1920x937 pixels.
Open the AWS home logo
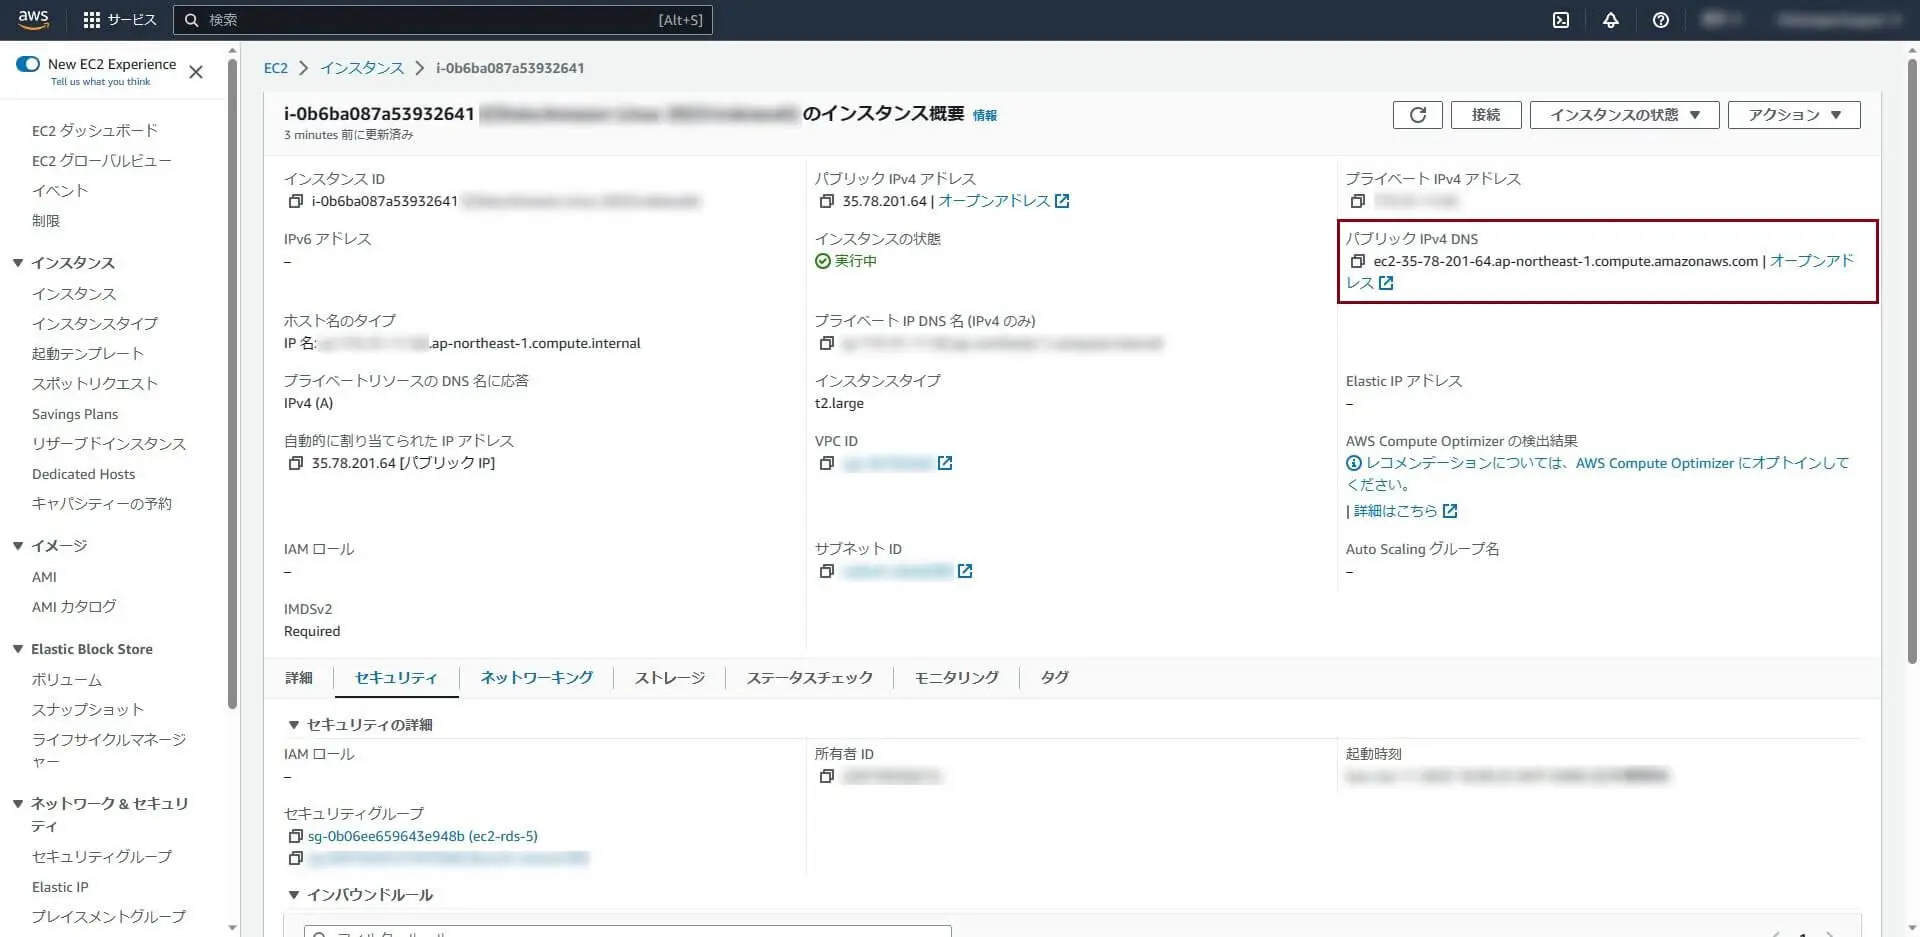(x=33, y=19)
